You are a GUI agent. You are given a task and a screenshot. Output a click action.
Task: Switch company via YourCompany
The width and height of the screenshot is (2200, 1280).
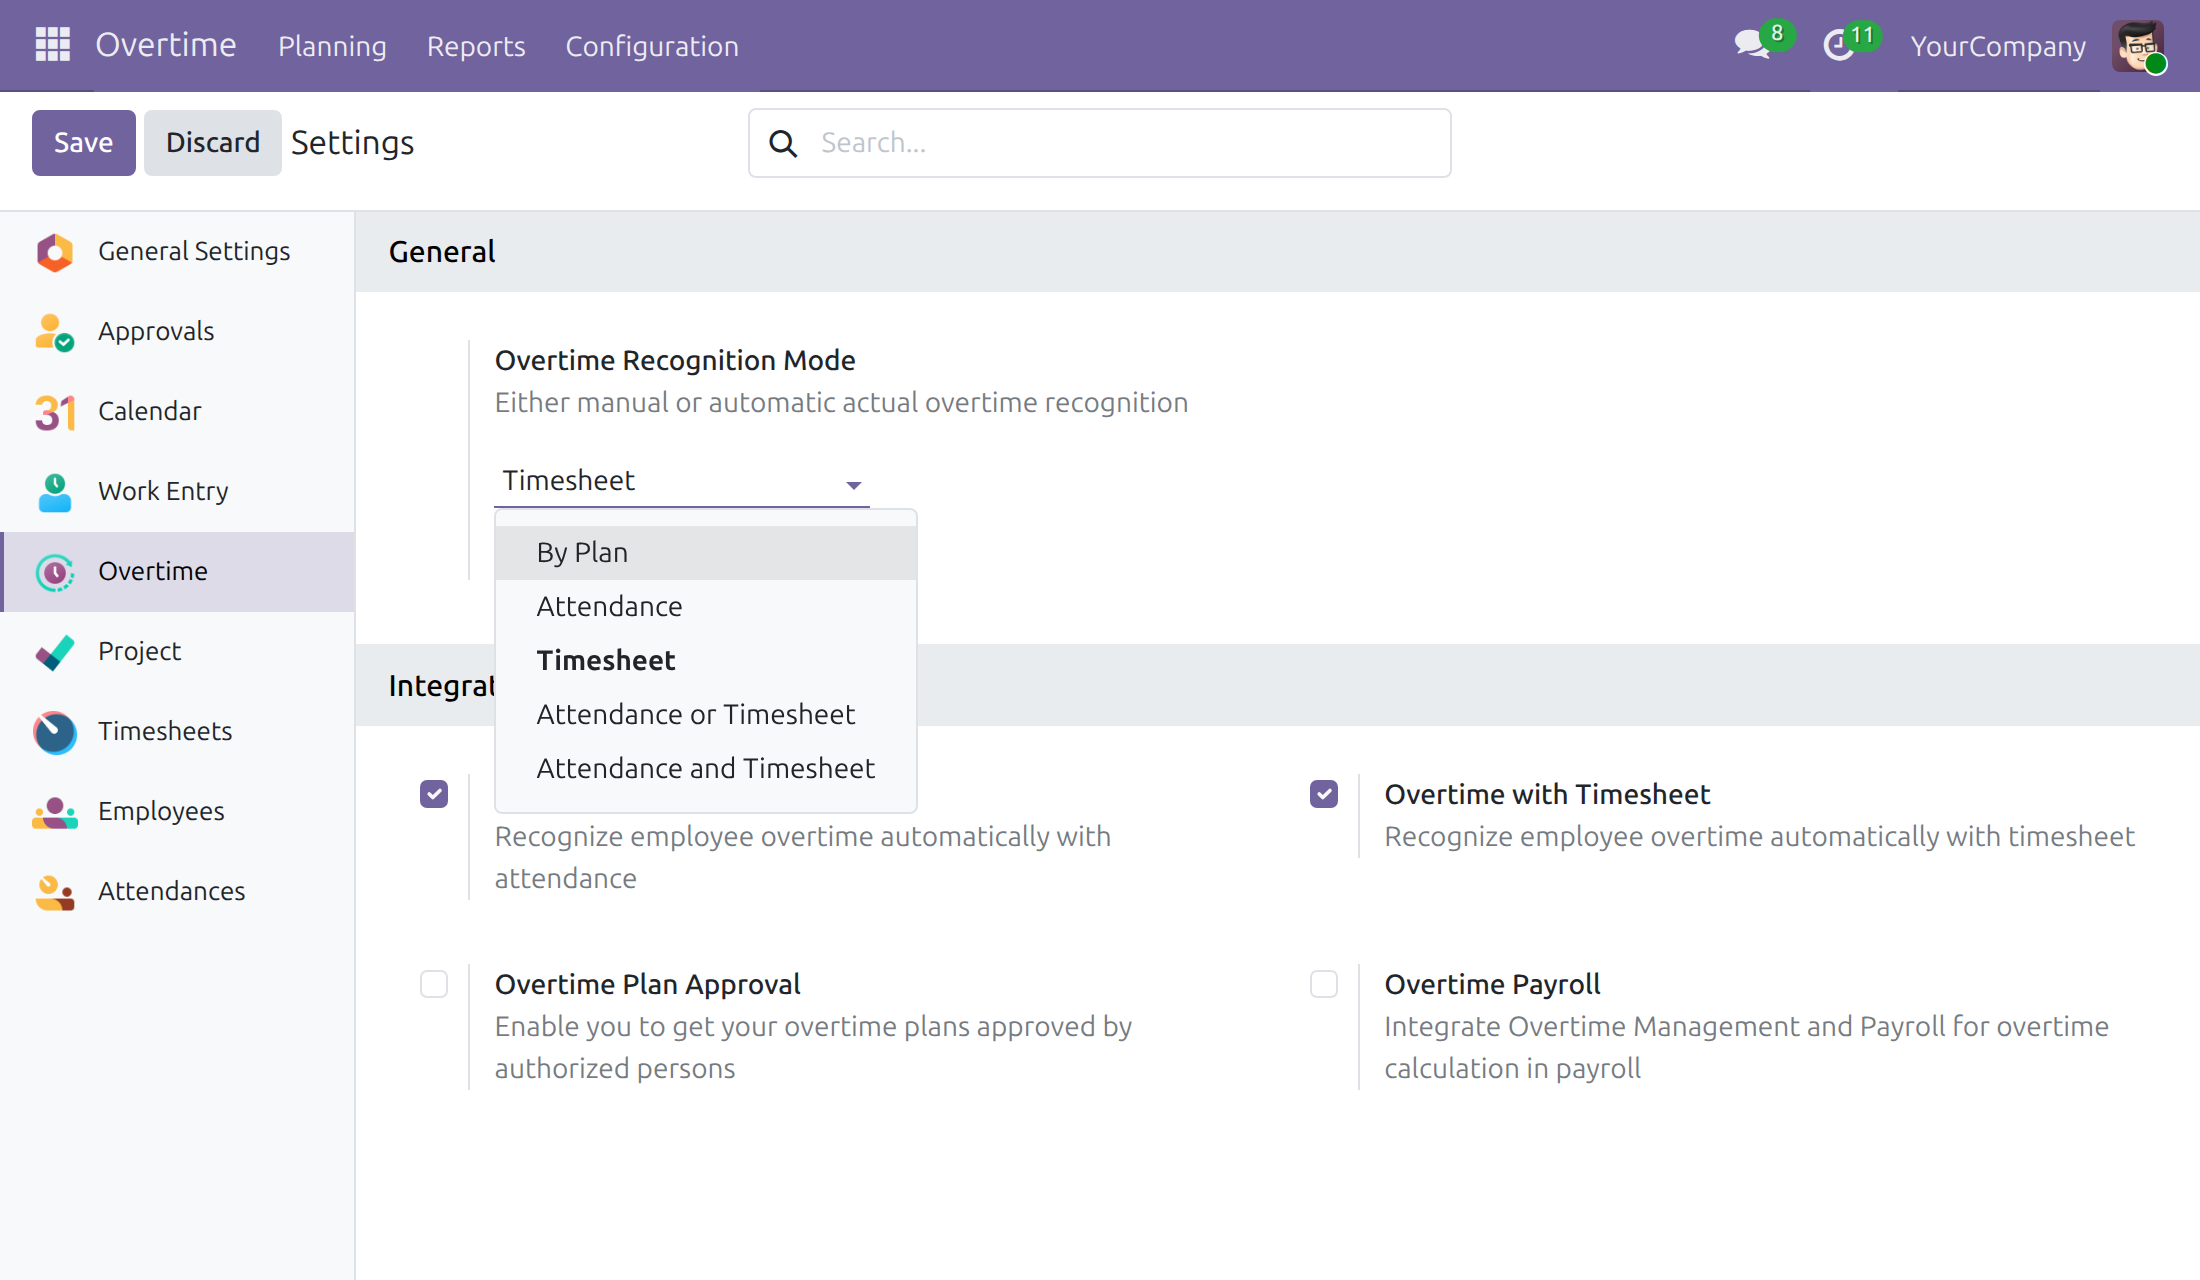(1998, 46)
